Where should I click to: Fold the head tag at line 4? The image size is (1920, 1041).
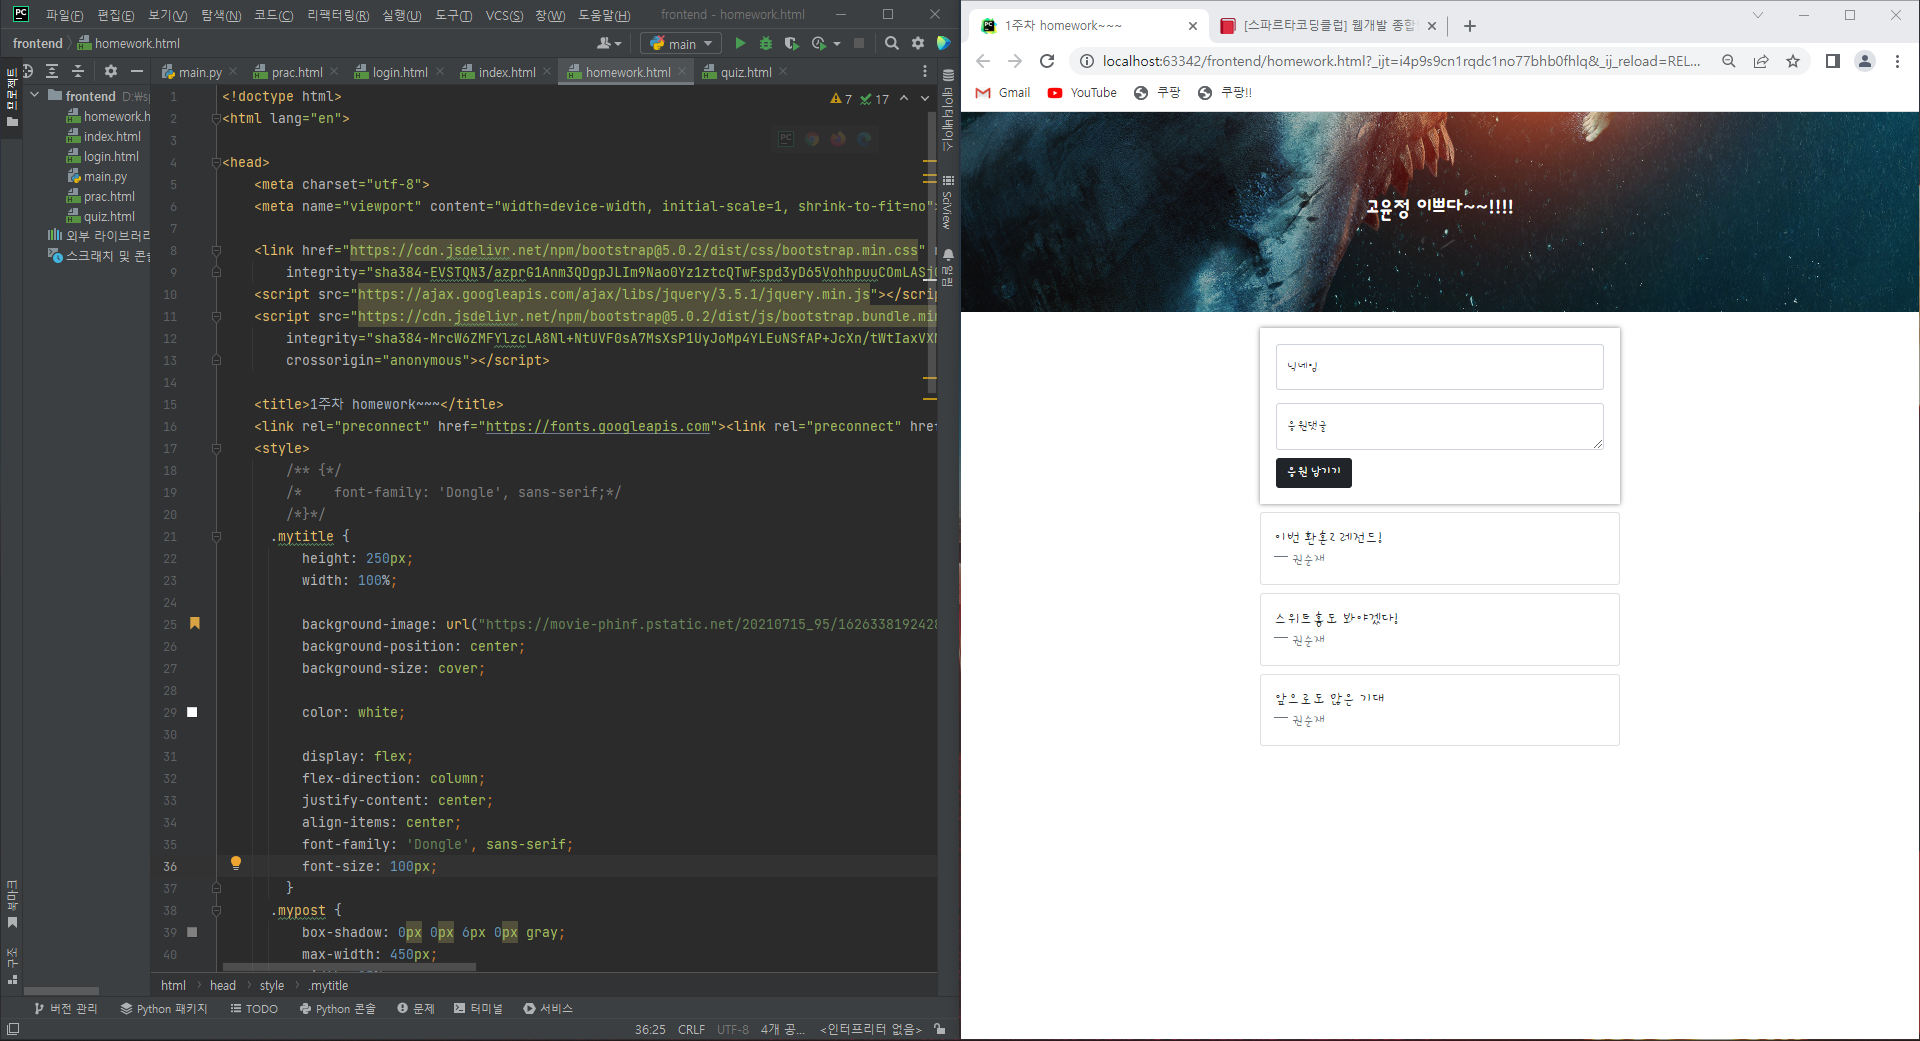click(216, 162)
